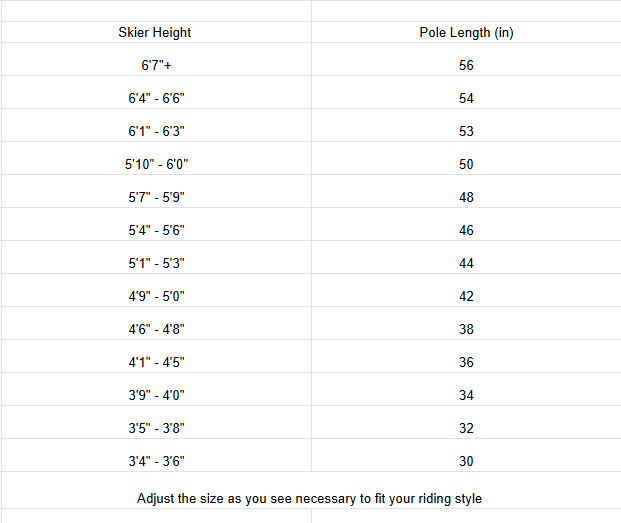
Task: Click the 6'1" - 6'3" cell
Action: tap(155, 131)
